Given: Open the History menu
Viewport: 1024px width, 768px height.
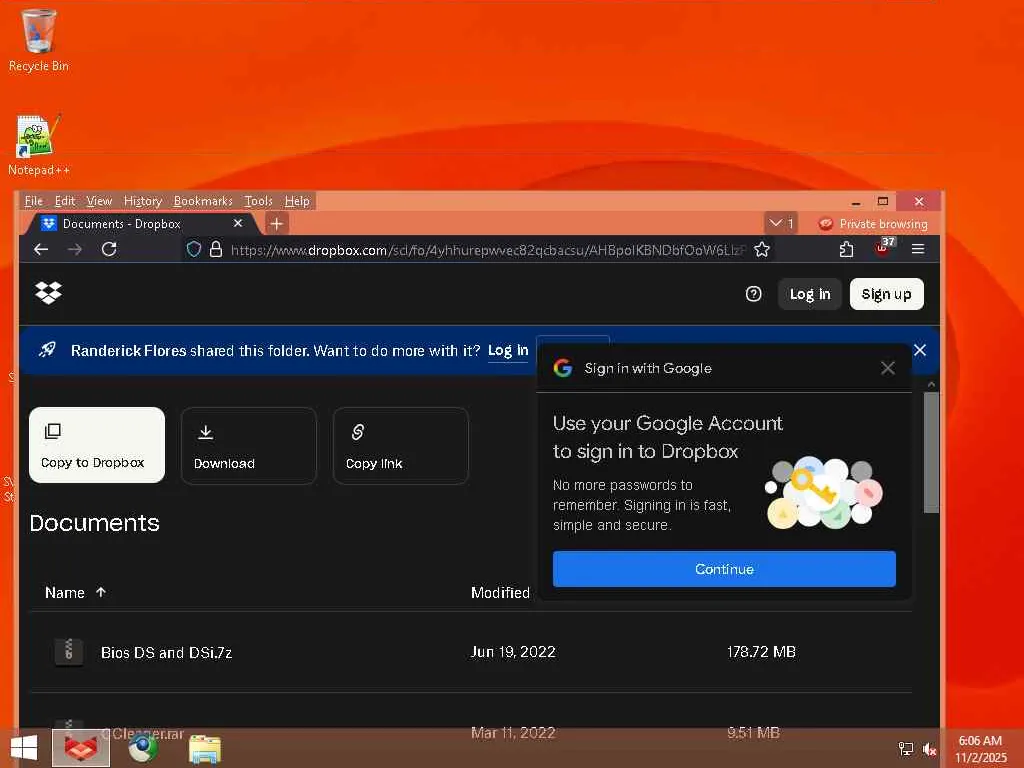Looking at the screenshot, I should (142, 201).
